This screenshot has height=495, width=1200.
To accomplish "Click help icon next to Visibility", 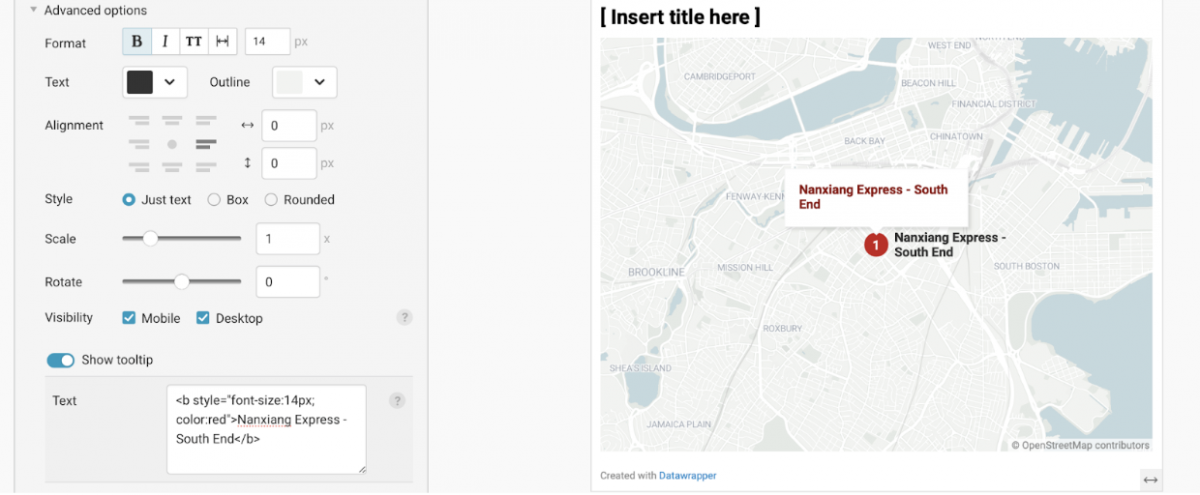I will point(404,318).
